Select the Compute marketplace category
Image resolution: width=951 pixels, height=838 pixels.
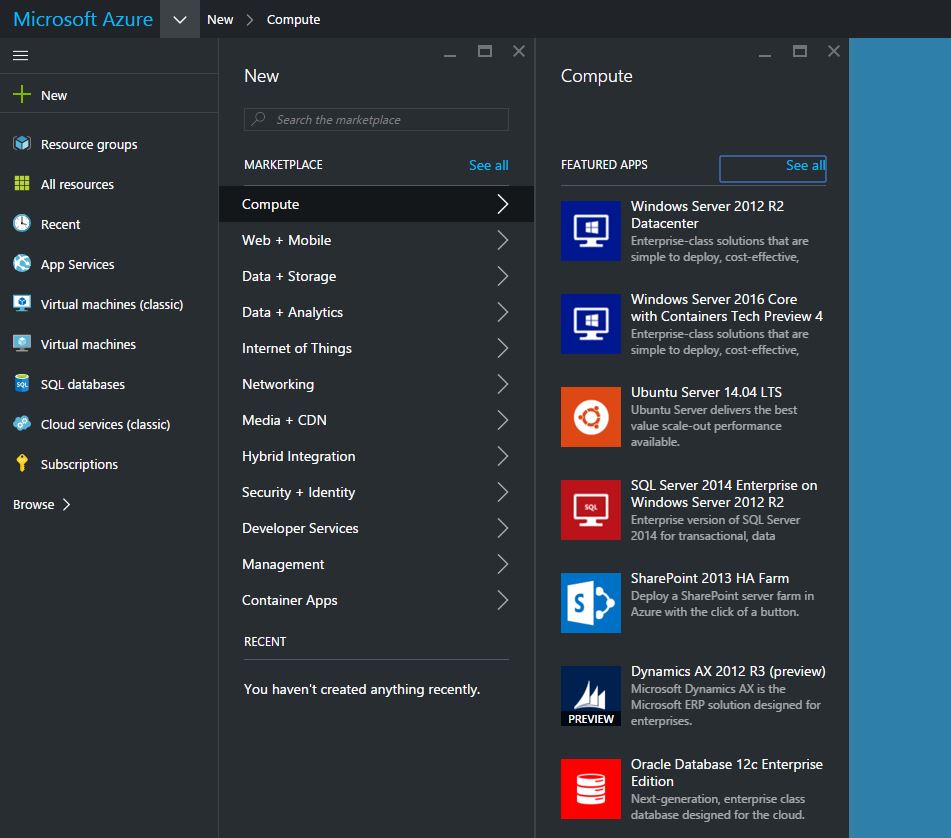tap(376, 204)
